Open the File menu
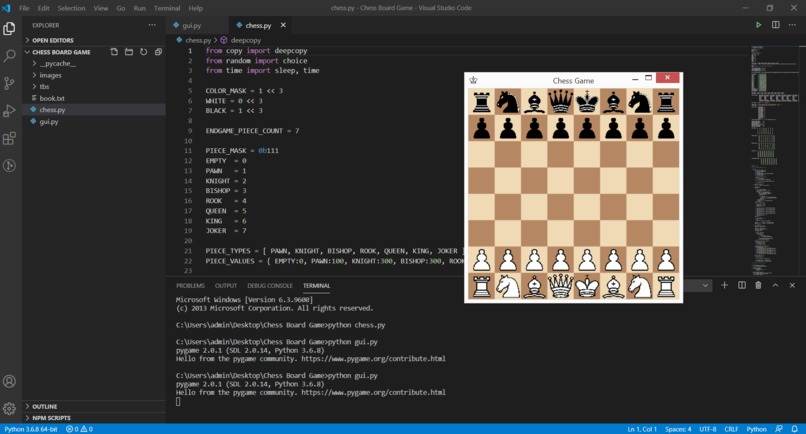The width and height of the screenshot is (806, 434). (x=24, y=8)
